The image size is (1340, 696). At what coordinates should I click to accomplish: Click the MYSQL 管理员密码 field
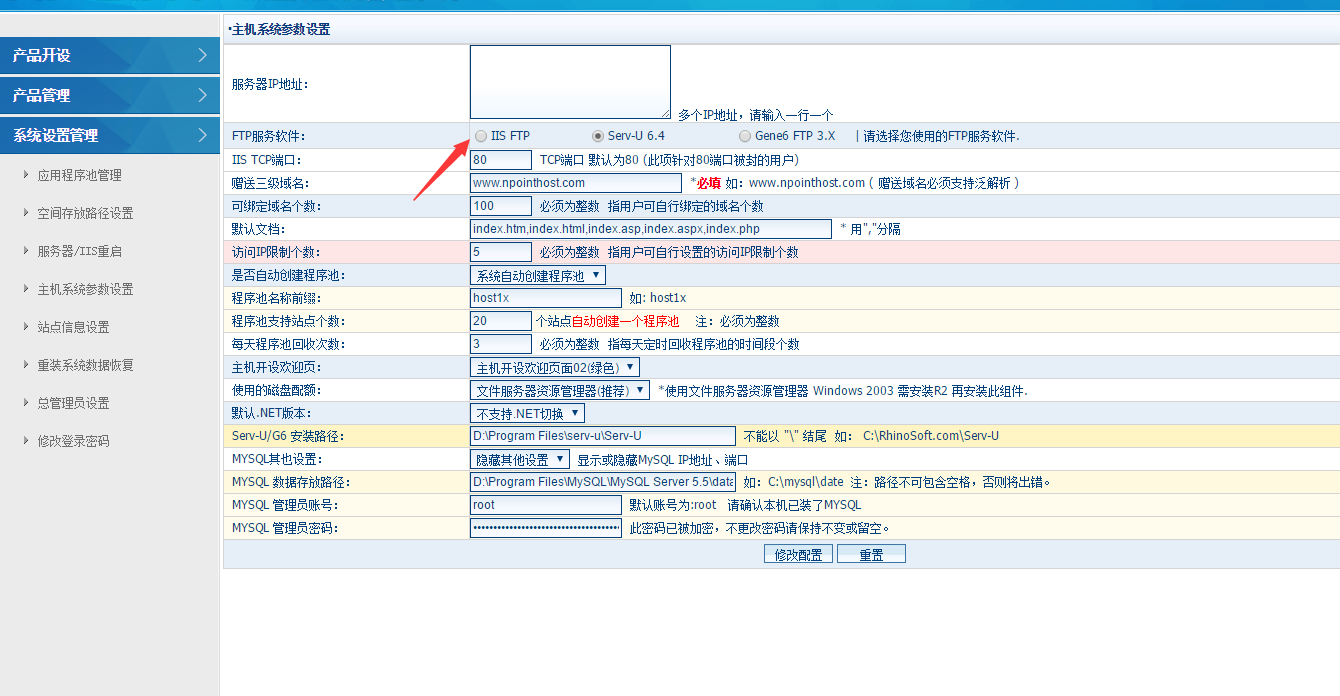(546, 528)
